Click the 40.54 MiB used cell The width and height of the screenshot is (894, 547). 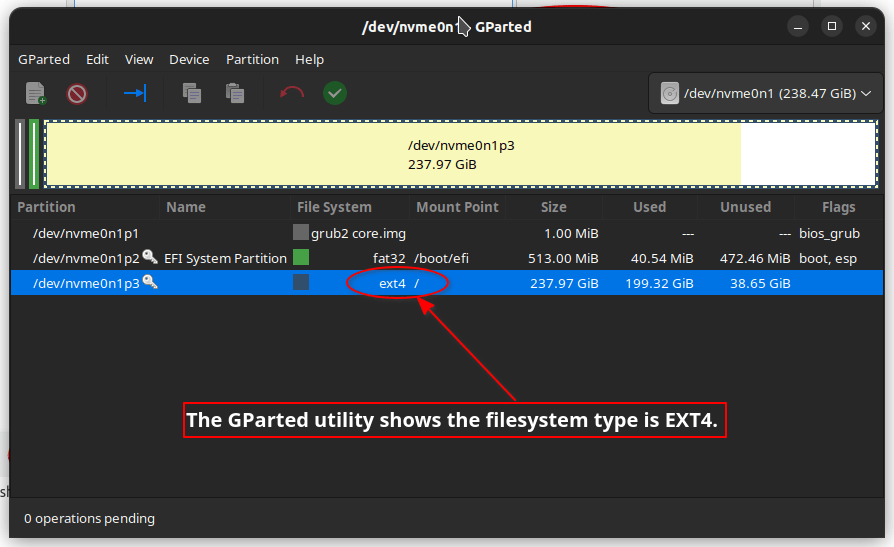(x=662, y=258)
